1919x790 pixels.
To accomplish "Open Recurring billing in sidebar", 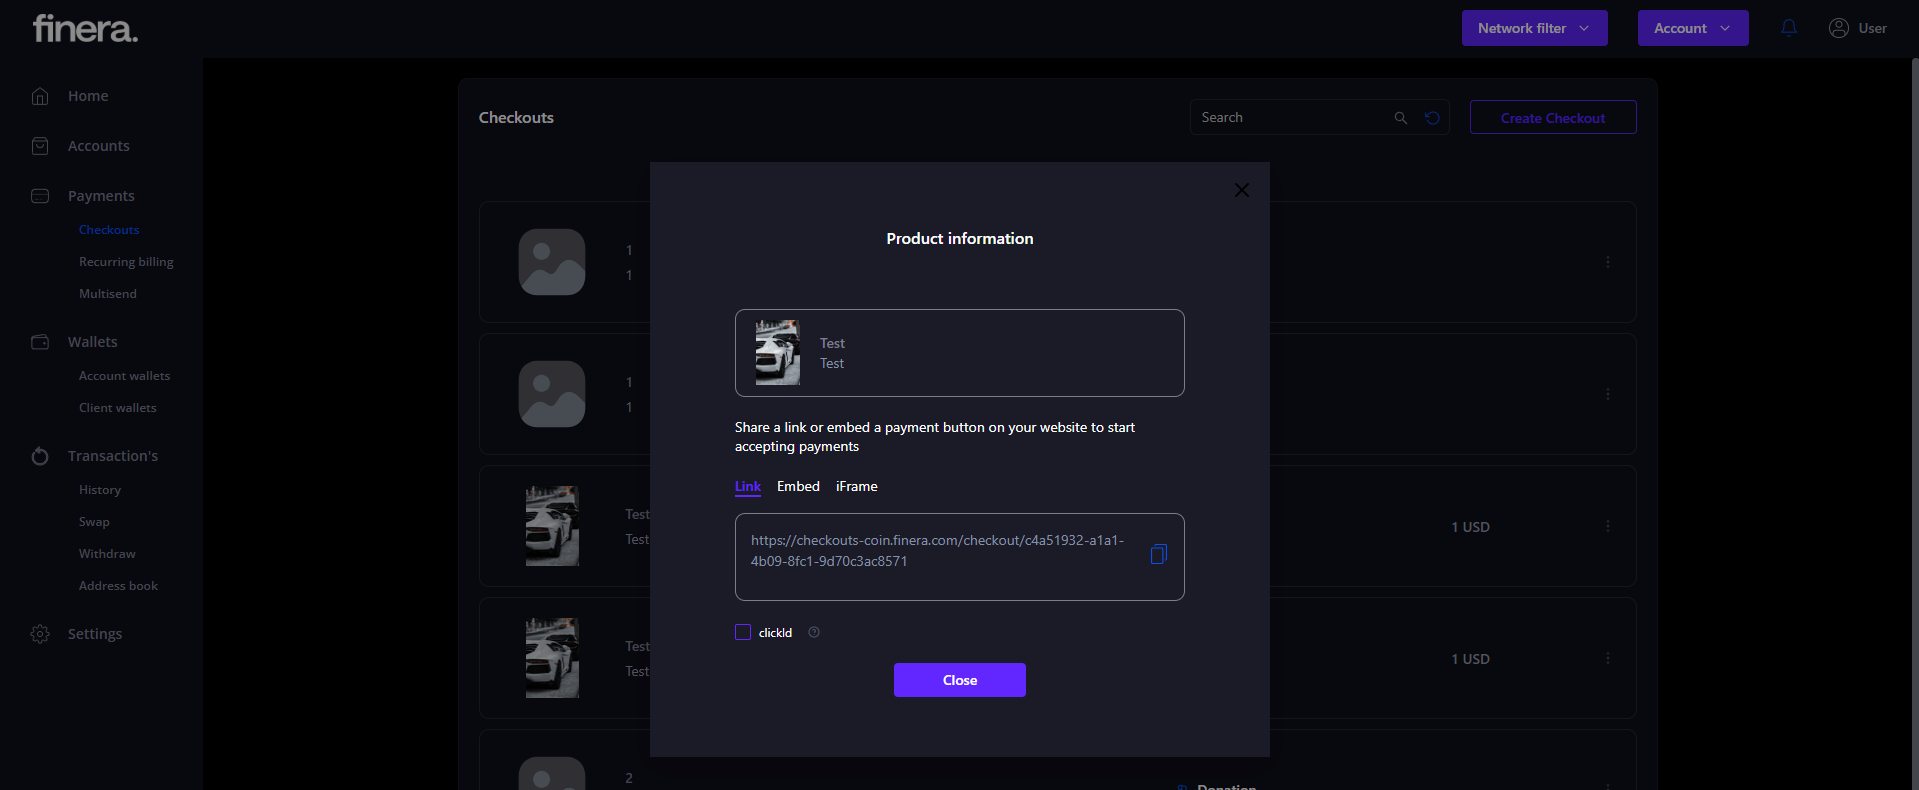I will click(126, 262).
